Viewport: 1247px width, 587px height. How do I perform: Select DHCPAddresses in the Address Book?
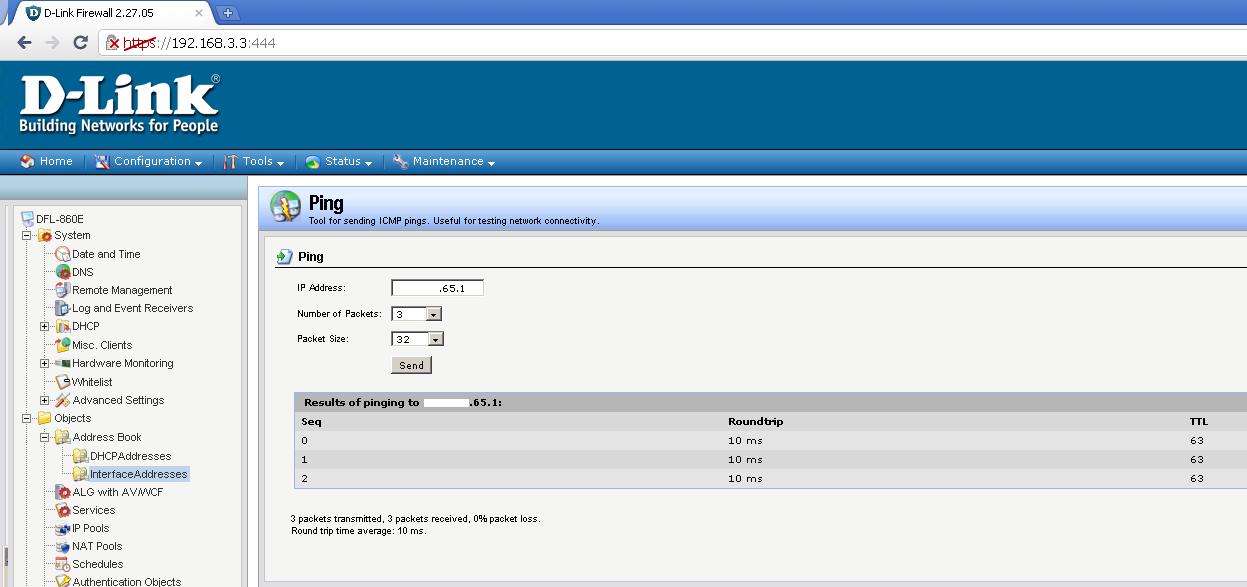130,456
